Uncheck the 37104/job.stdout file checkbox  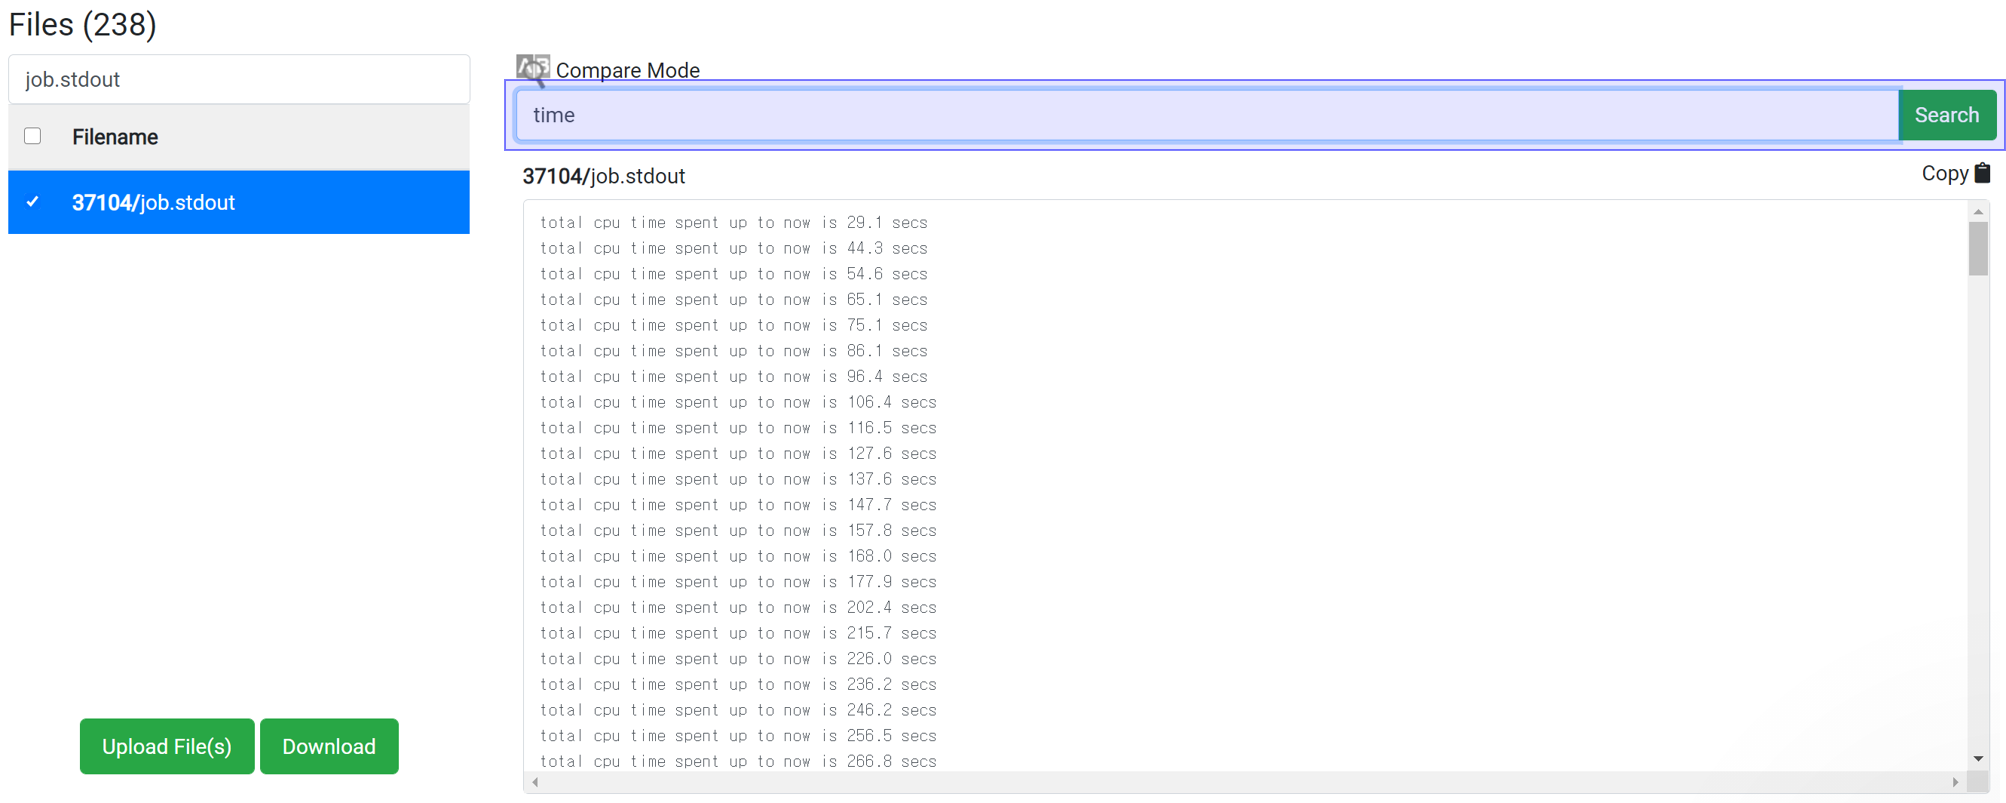click(x=33, y=202)
